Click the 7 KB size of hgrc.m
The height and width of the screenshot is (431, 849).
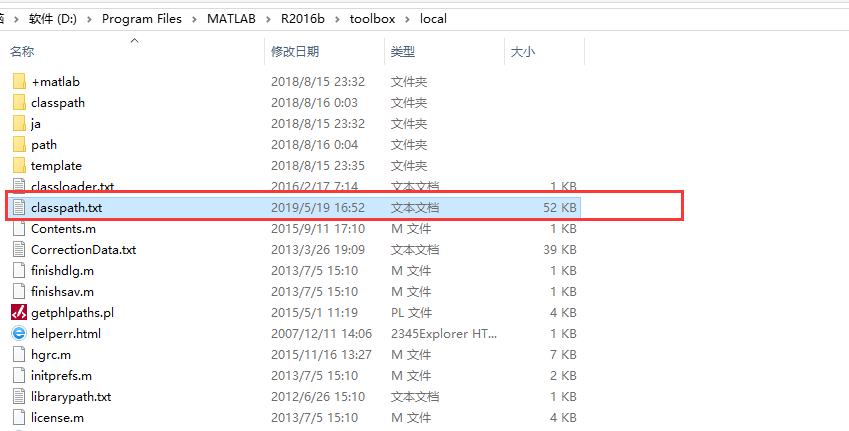coord(564,355)
